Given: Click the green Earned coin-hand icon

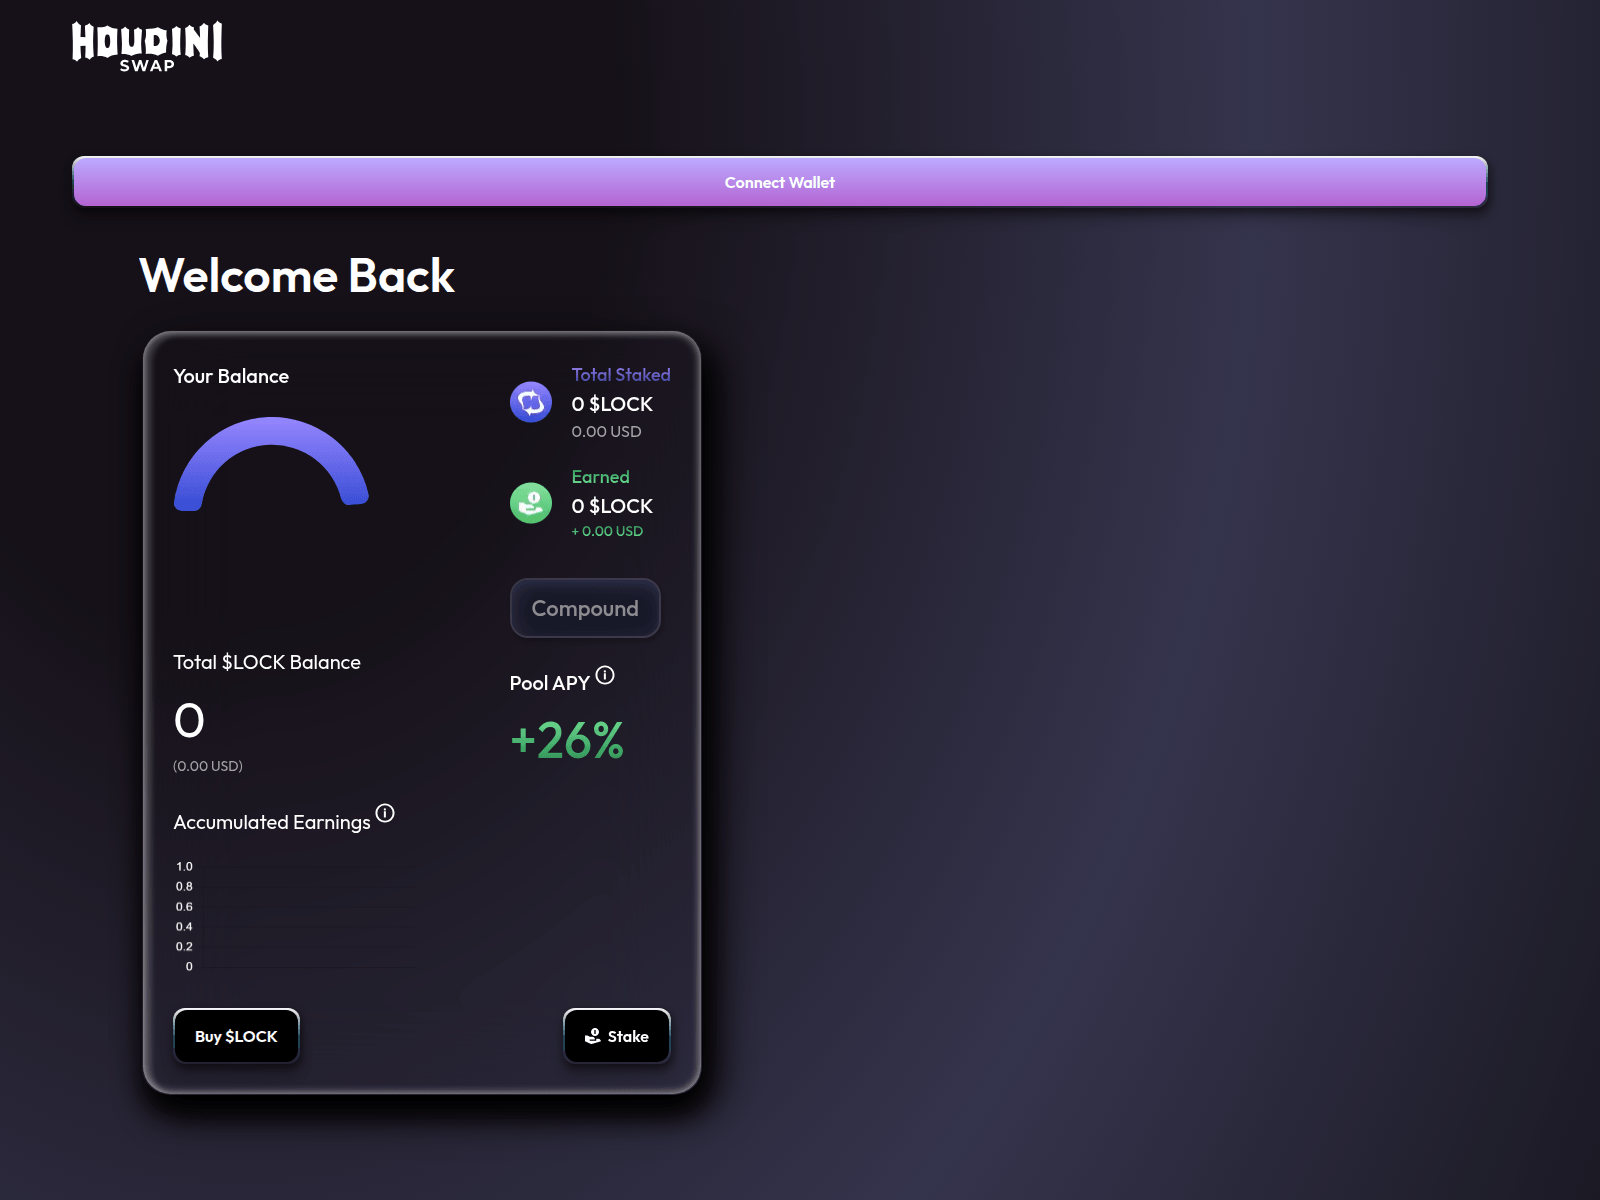Looking at the screenshot, I should pos(531,503).
